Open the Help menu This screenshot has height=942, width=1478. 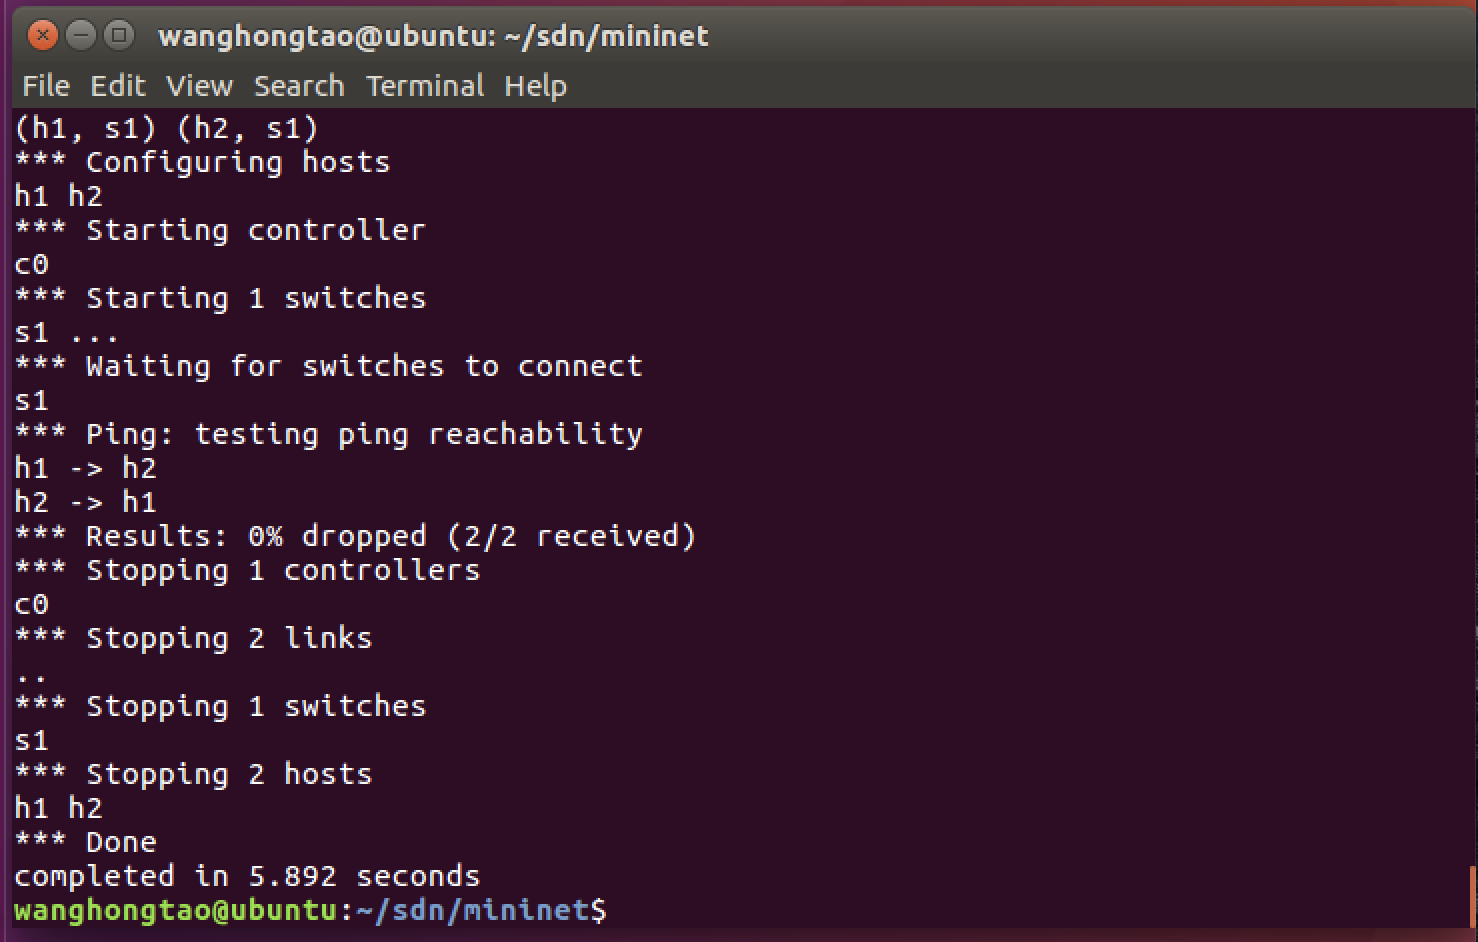pyautogui.click(x=535, y=86)
